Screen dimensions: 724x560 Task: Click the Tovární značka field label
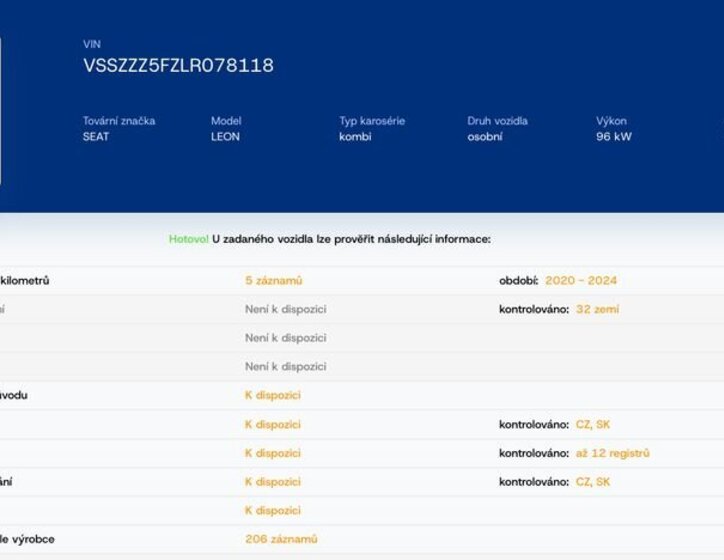coord(119,121)
